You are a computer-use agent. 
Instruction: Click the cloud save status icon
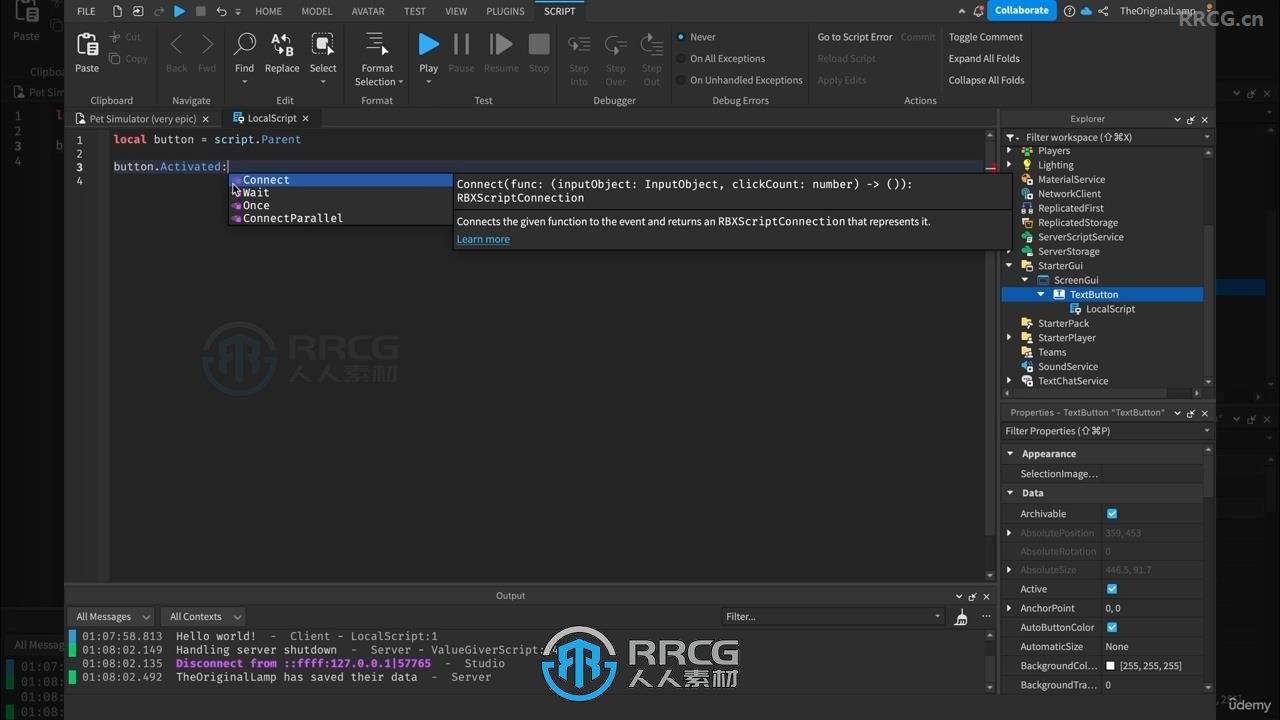click(x=1086, y=11)
